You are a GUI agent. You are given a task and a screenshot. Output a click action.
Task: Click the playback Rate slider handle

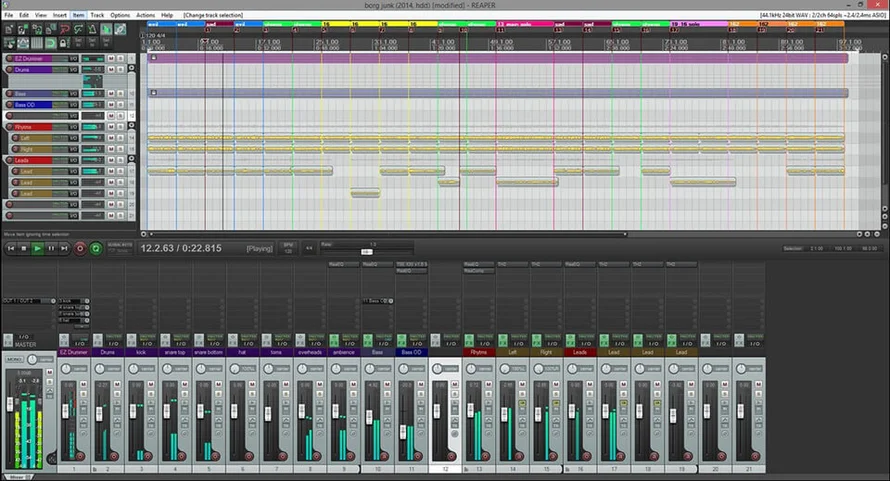pos(366,251)
